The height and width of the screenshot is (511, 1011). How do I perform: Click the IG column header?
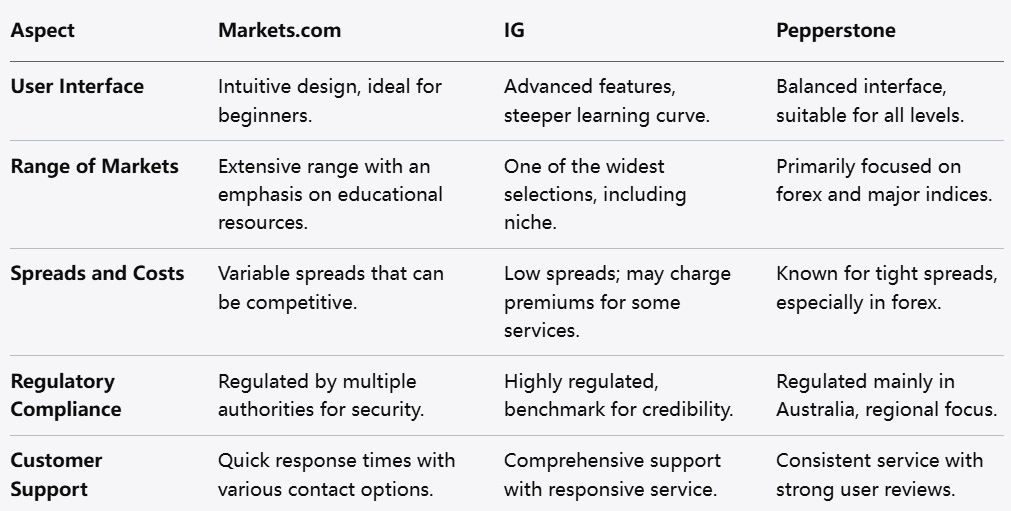tap(514, 30)
